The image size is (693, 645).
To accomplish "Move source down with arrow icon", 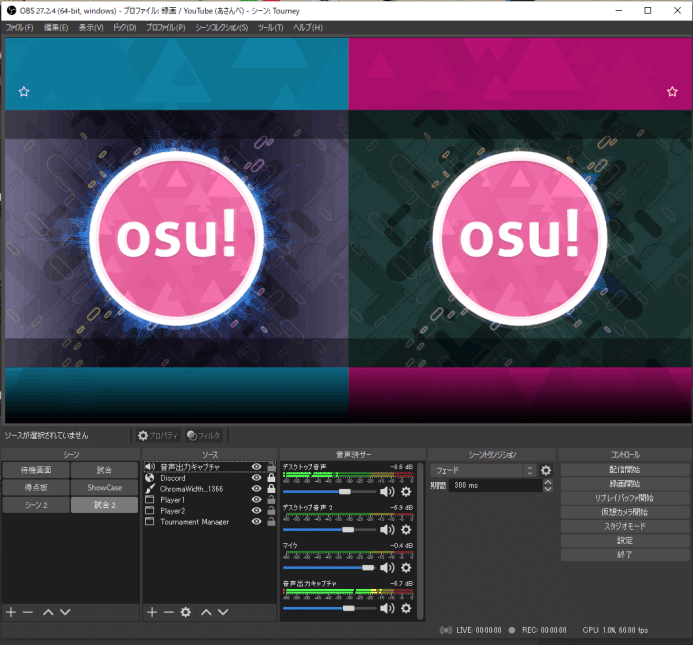I will pyautogui.click(x=223, y=612).
